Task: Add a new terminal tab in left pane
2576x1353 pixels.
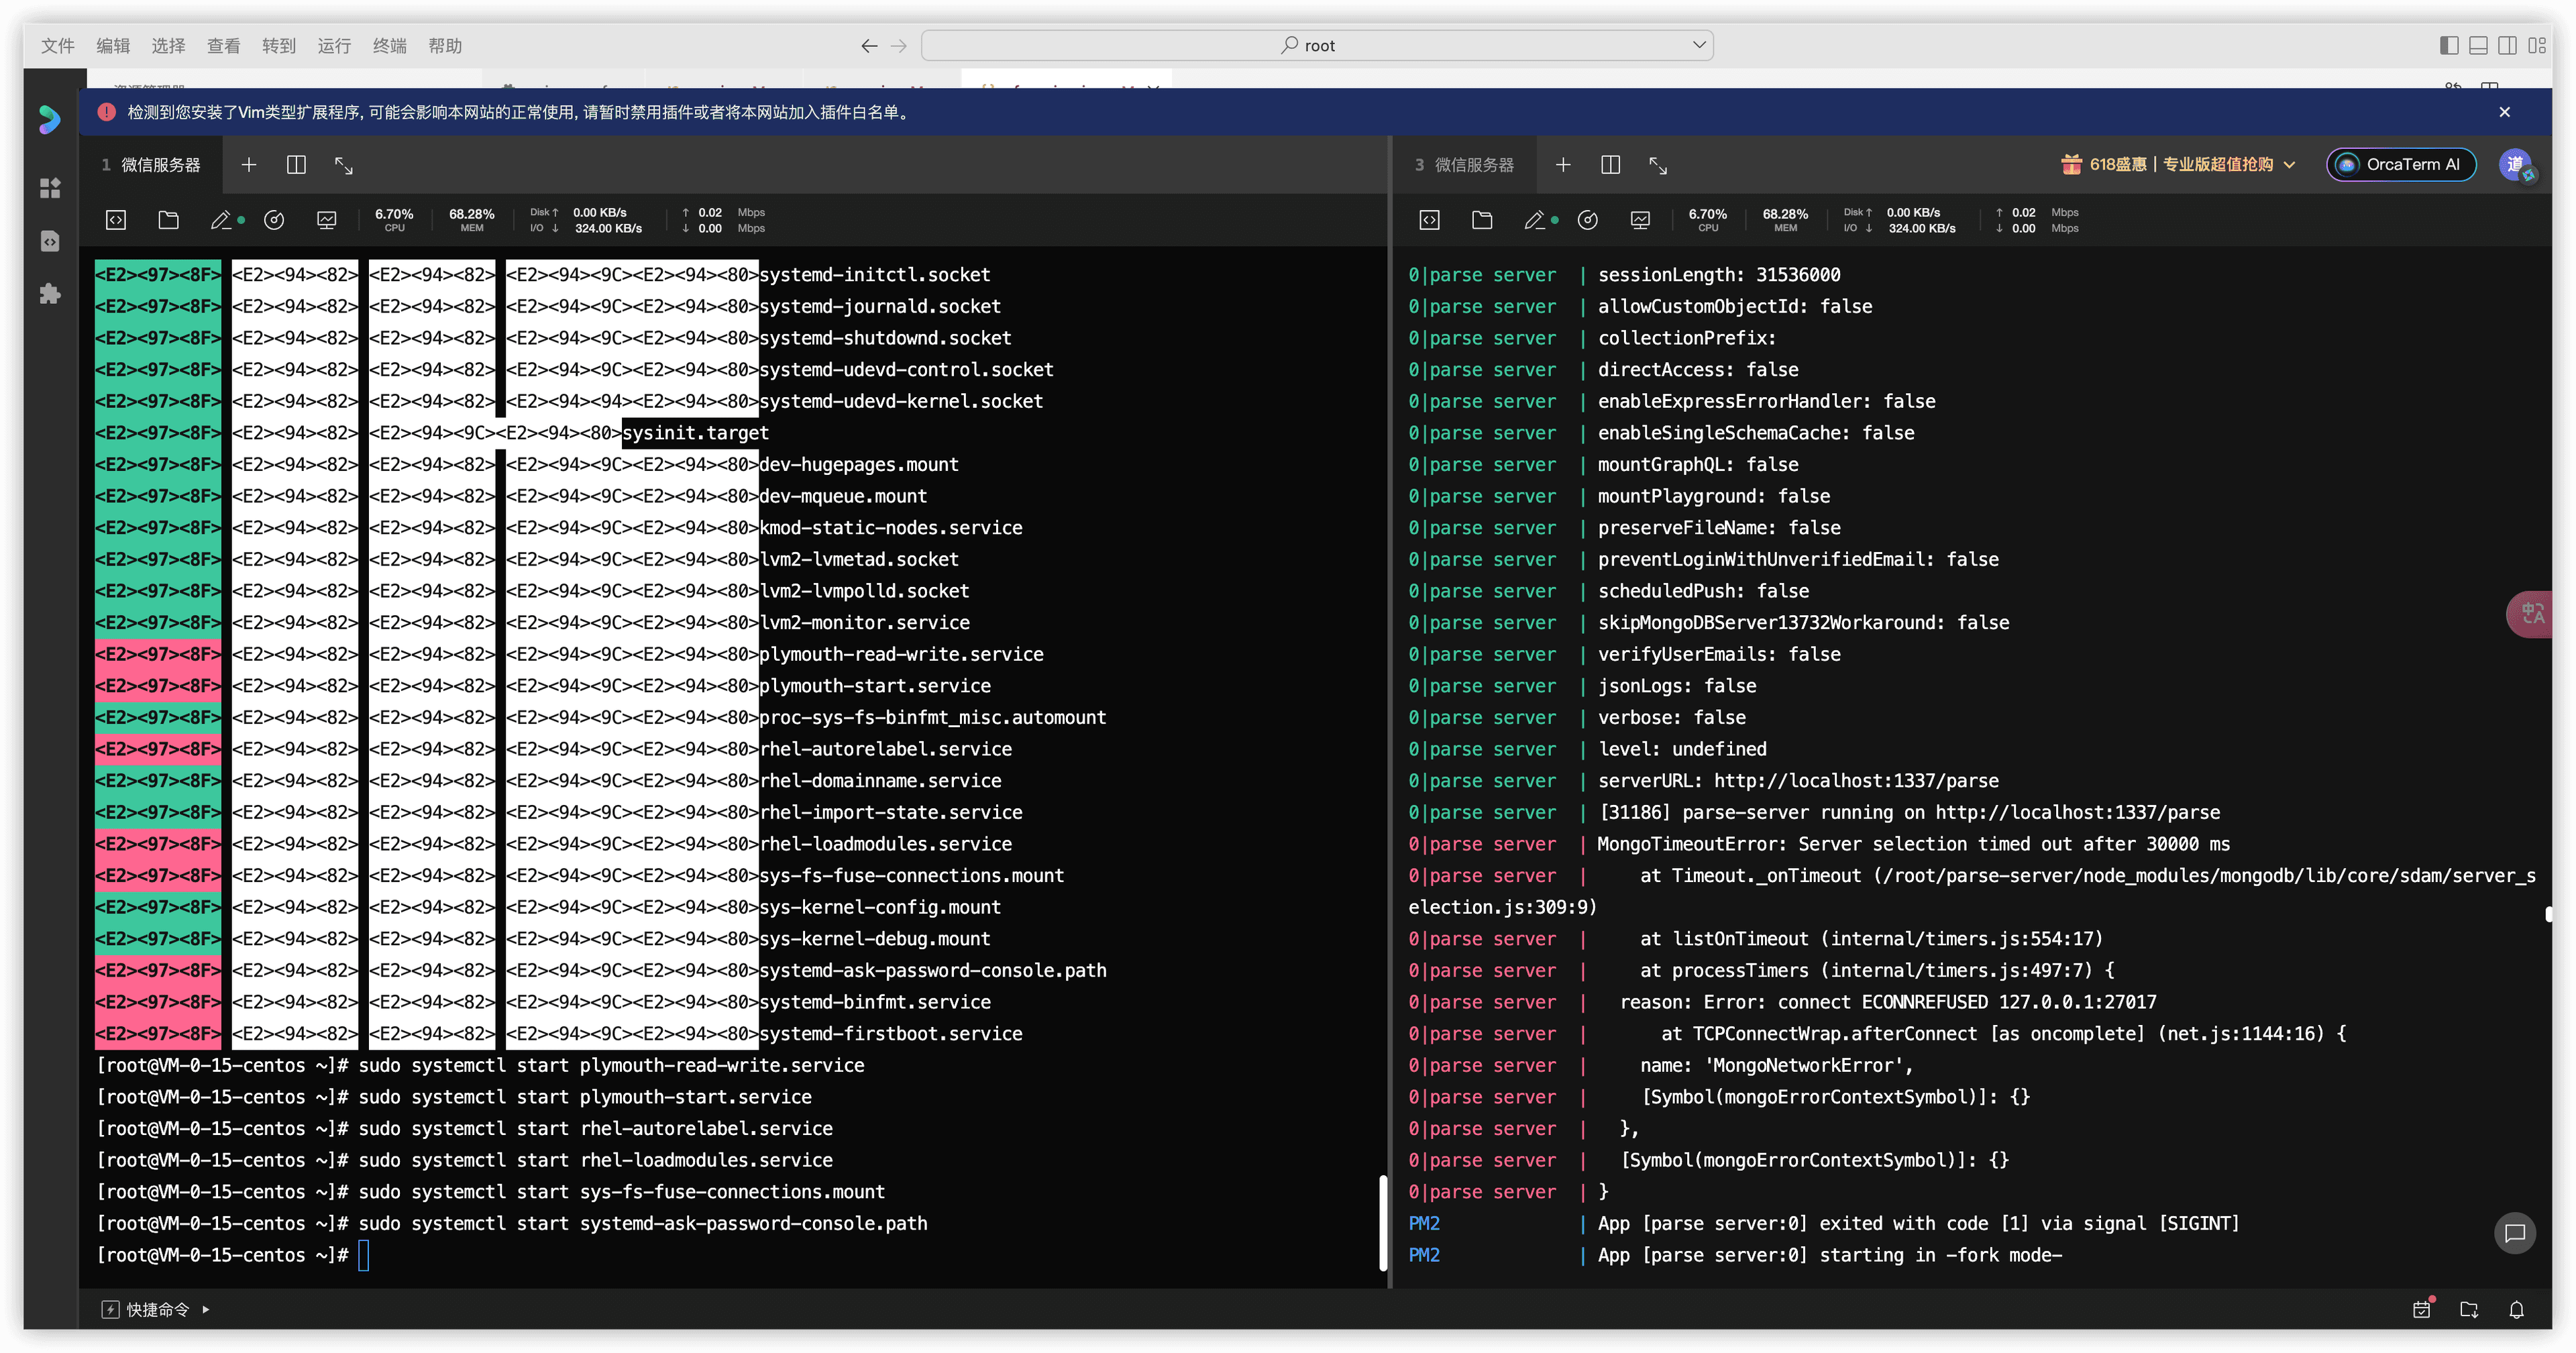Action: pyautogui.click(x=249, y=165)
